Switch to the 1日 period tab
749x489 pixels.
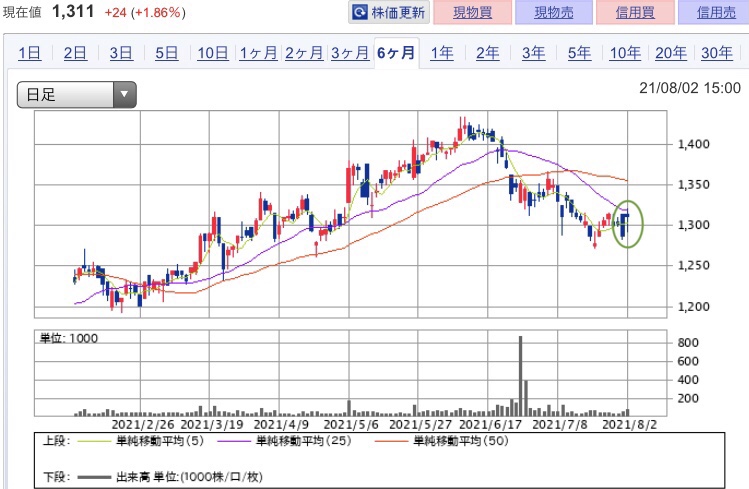tap(30, 54)
